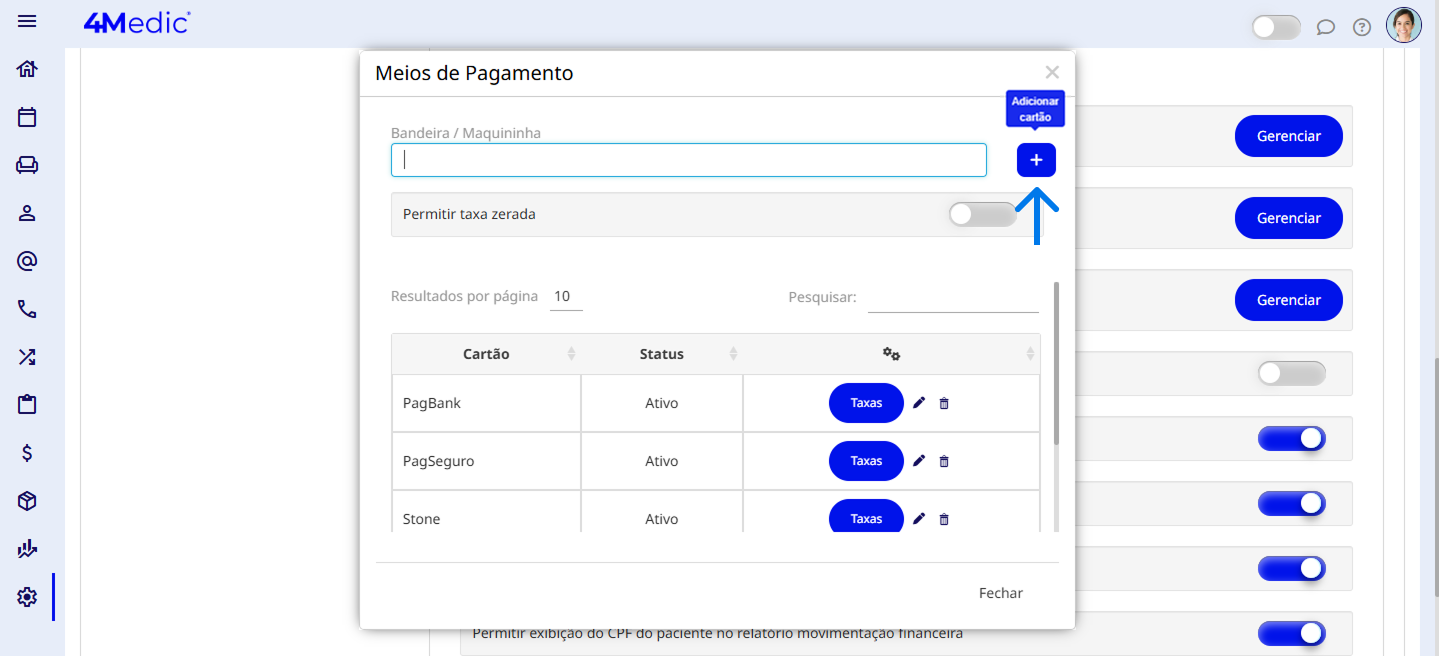Open the dollar sign financial icon in sidebar
The height and width of the screenshot is (656, 1439).
[x=27, y=453]
